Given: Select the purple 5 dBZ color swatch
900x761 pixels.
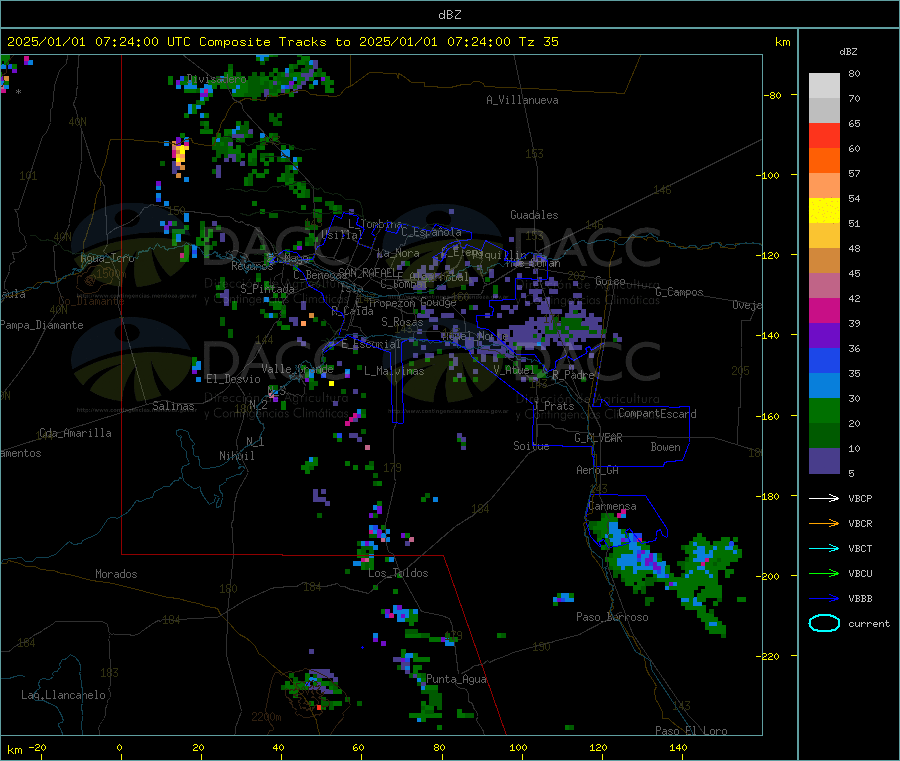Looking at the screenshot, I should coord(824,461).
